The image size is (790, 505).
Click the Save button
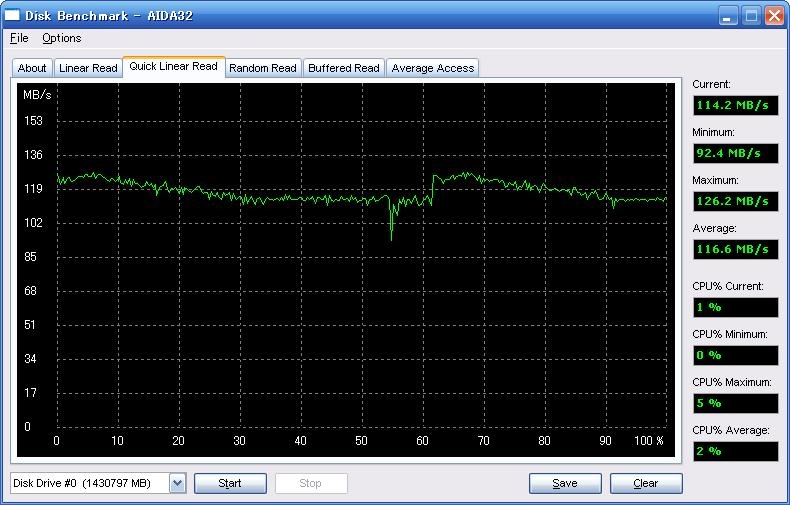click(565, 484)
